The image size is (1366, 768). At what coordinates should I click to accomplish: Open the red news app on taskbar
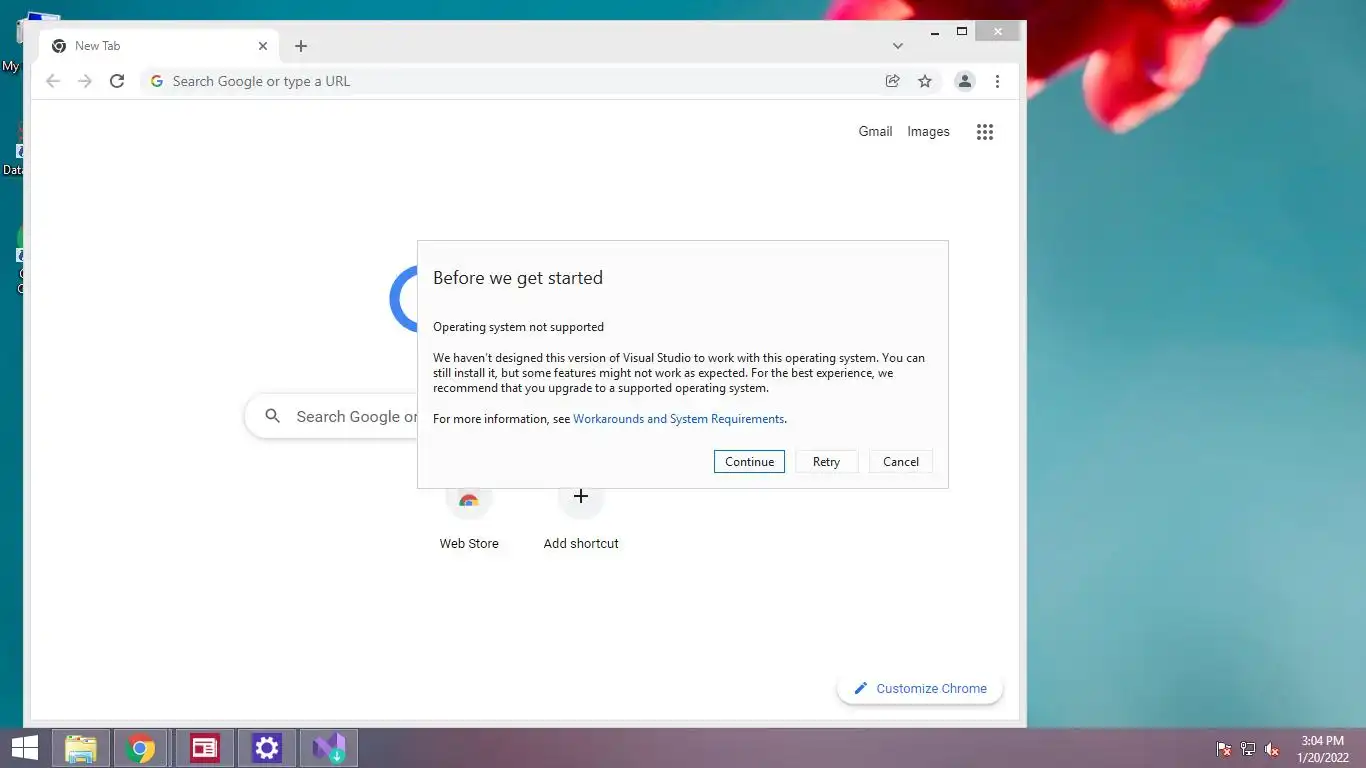click(x=205, y=748)
